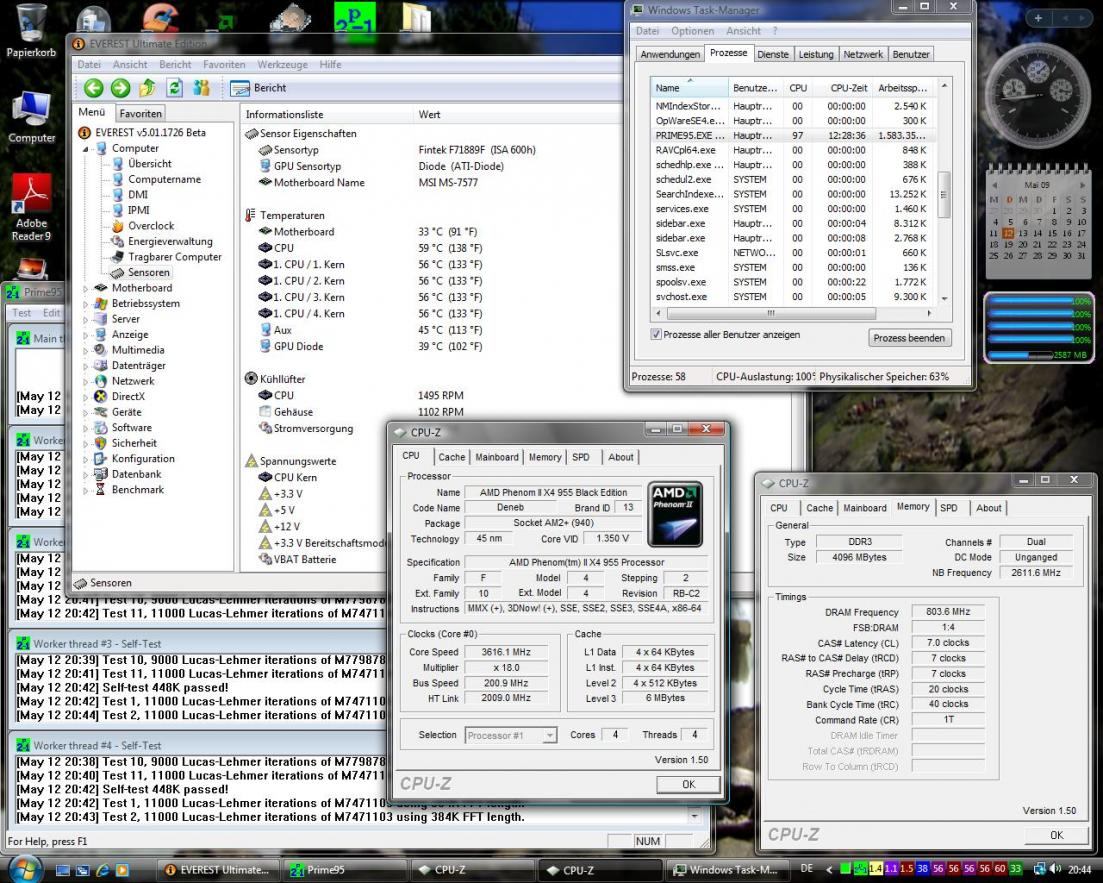This screenshot has width=1103, height=883.
Task: Toggle Prozesse aller Benutzer anzeigen checkbox
Action: point(656,335)
